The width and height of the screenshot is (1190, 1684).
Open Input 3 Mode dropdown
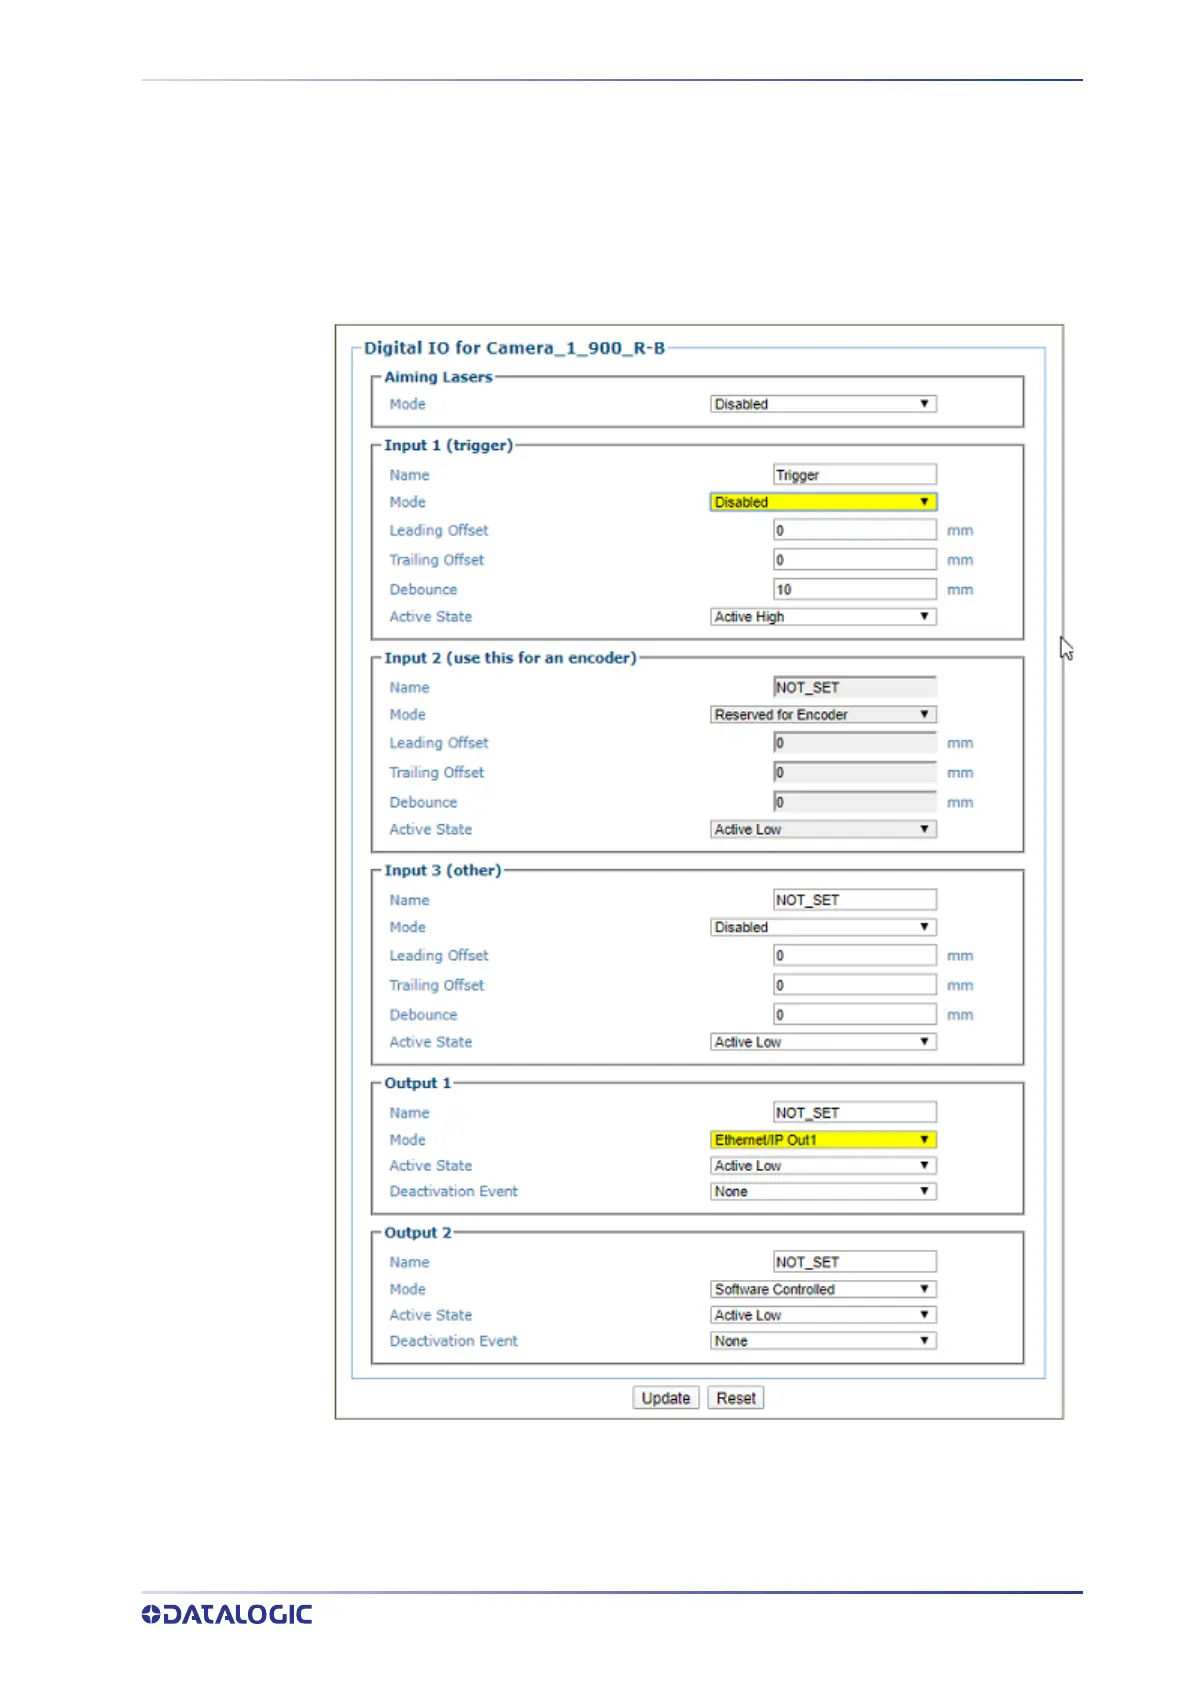point(823,928)
